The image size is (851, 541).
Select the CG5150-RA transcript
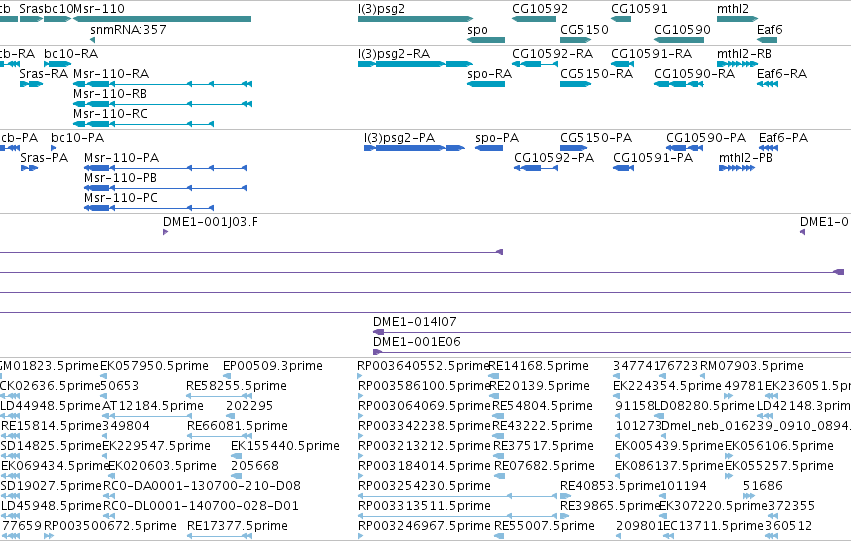[x=576, y=84]
